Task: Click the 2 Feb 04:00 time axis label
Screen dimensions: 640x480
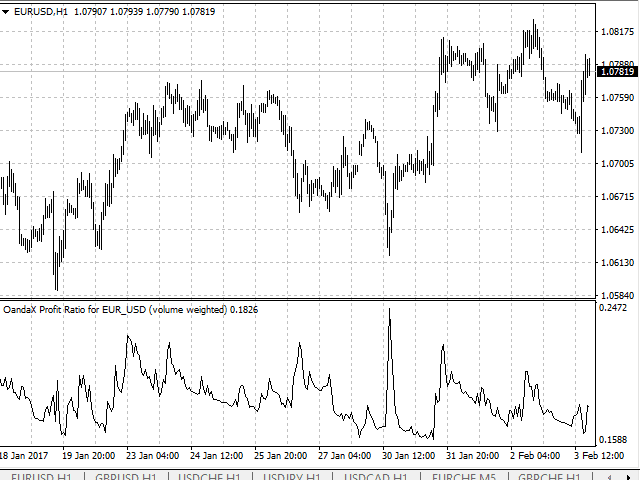Action: [x=535, y=456]
